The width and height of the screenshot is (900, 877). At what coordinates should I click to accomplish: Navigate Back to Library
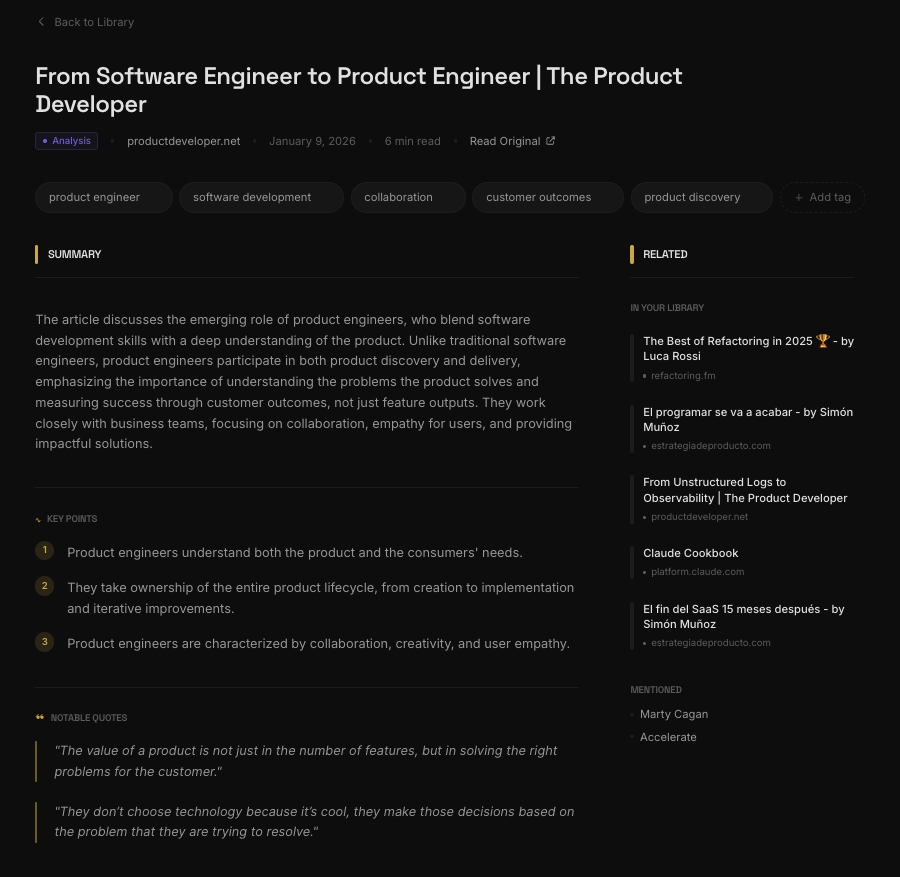(x=94, y=22)
